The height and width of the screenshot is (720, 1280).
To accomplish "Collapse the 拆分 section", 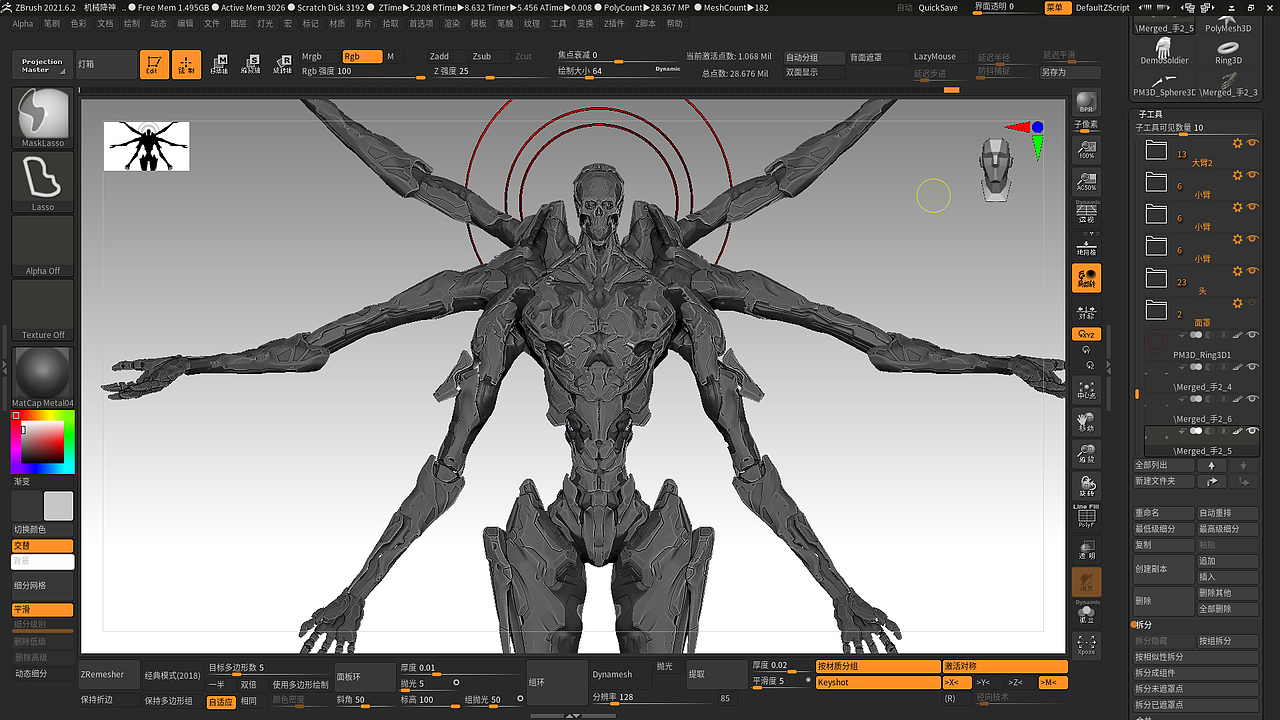I will tap(1145, 625).
